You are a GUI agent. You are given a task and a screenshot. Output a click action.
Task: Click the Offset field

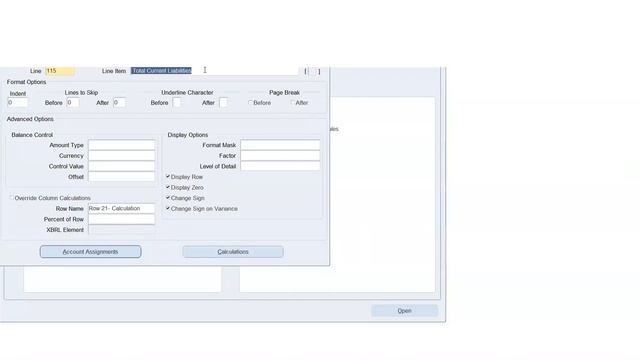122,177
